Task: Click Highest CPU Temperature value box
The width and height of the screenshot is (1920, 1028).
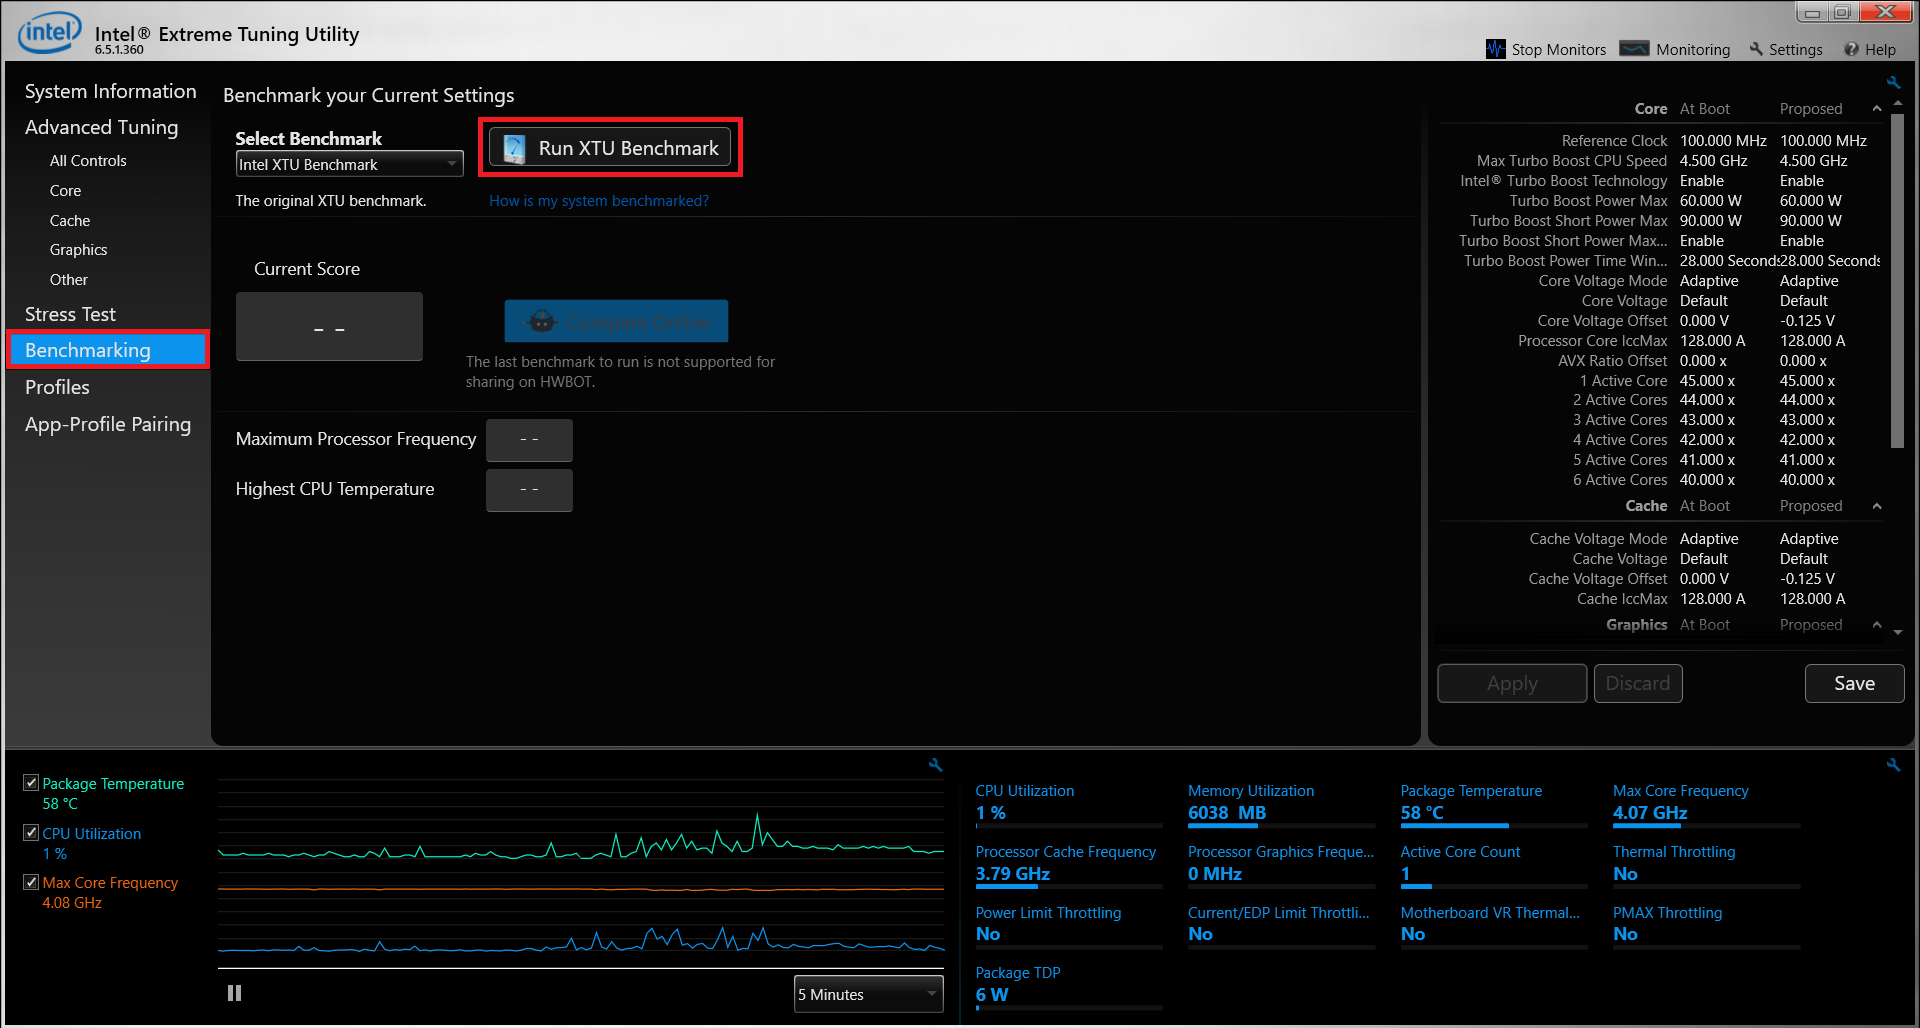Action: [x=529, y=490]
